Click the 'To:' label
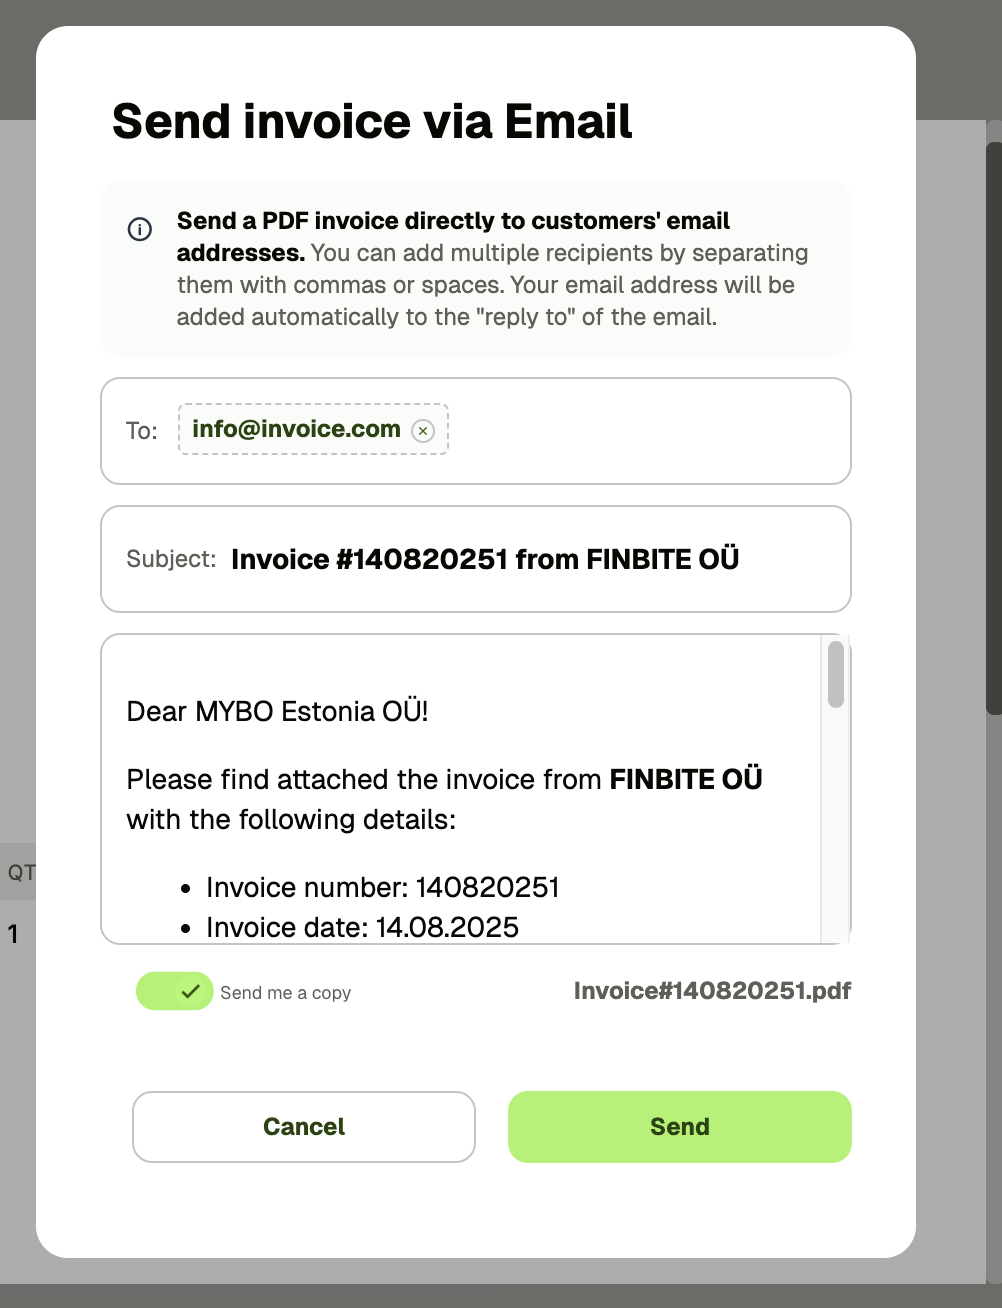The image size is (1002, 1308). point(142,431)
